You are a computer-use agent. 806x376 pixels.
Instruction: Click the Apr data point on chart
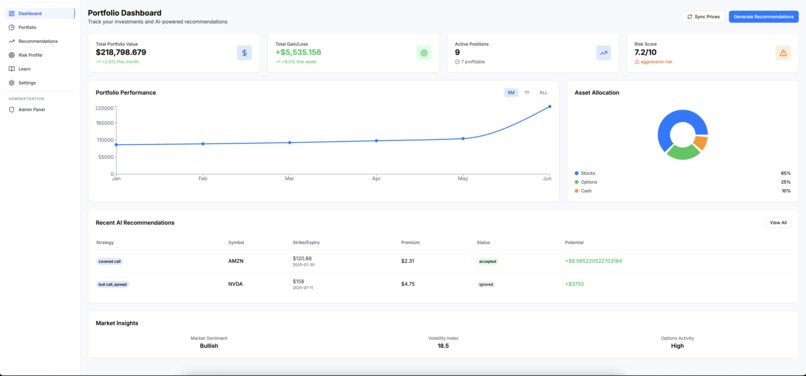tap(376, 140)
